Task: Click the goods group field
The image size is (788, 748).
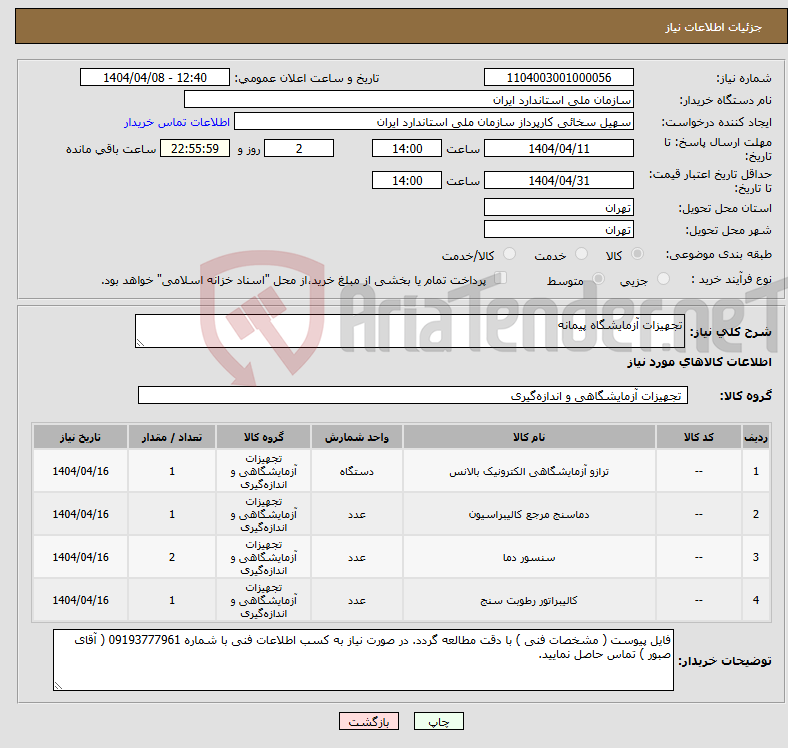Action: pyautogui.click(x=413, y=395)
